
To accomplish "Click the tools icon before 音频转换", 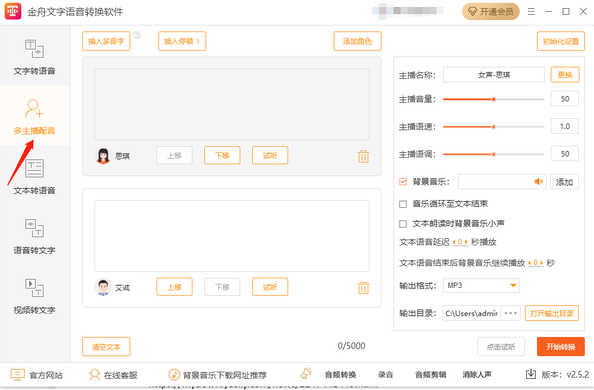I will pyautogui.click(x=306, y=374).
